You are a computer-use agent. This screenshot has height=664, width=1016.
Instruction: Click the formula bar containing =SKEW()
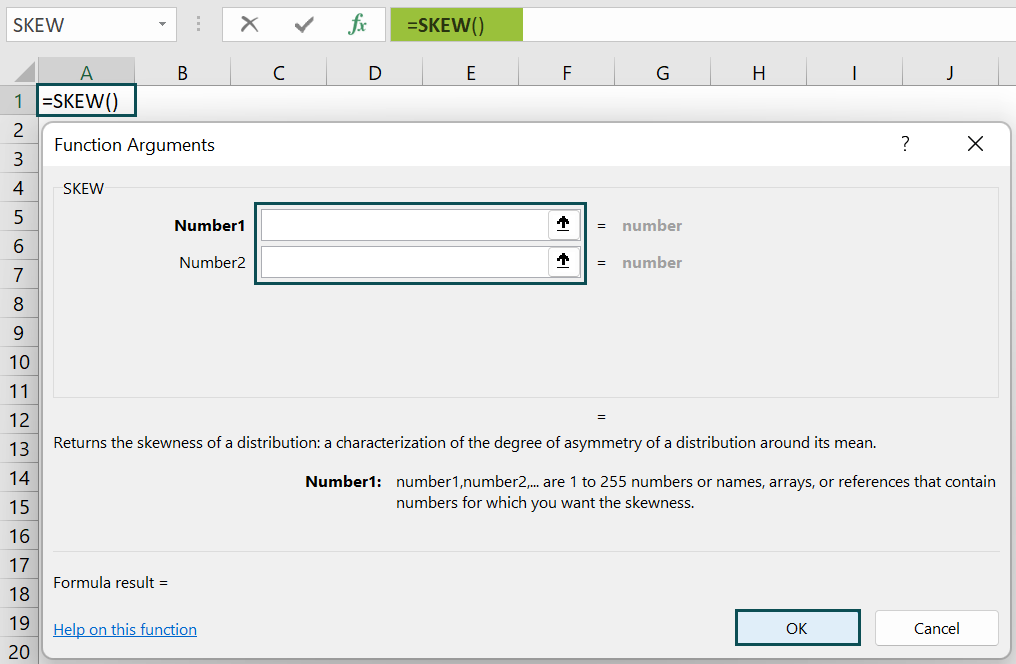[x=703, y=25]
